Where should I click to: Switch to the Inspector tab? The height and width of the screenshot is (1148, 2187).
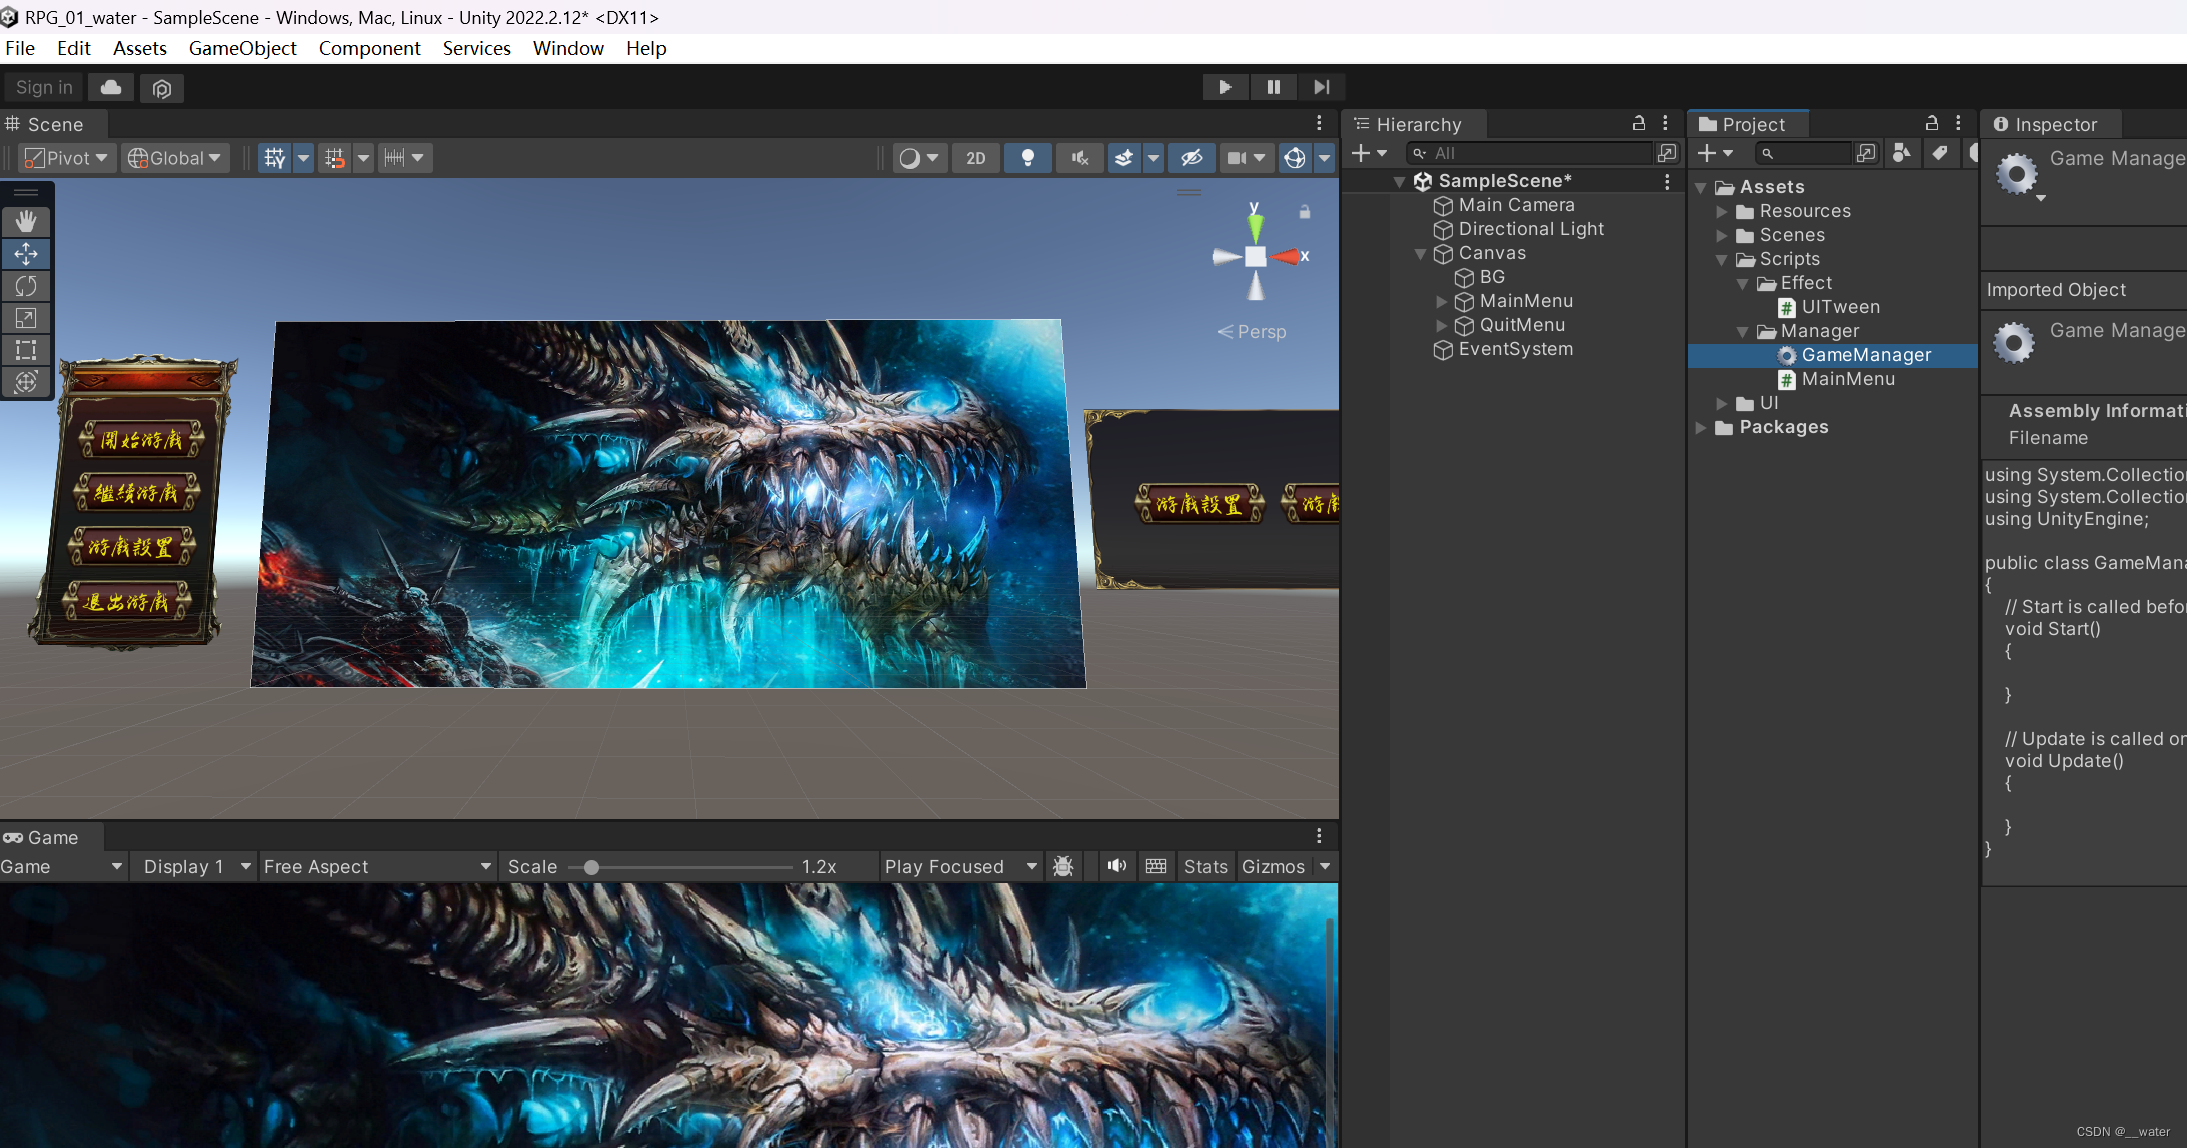[2049, 124]
